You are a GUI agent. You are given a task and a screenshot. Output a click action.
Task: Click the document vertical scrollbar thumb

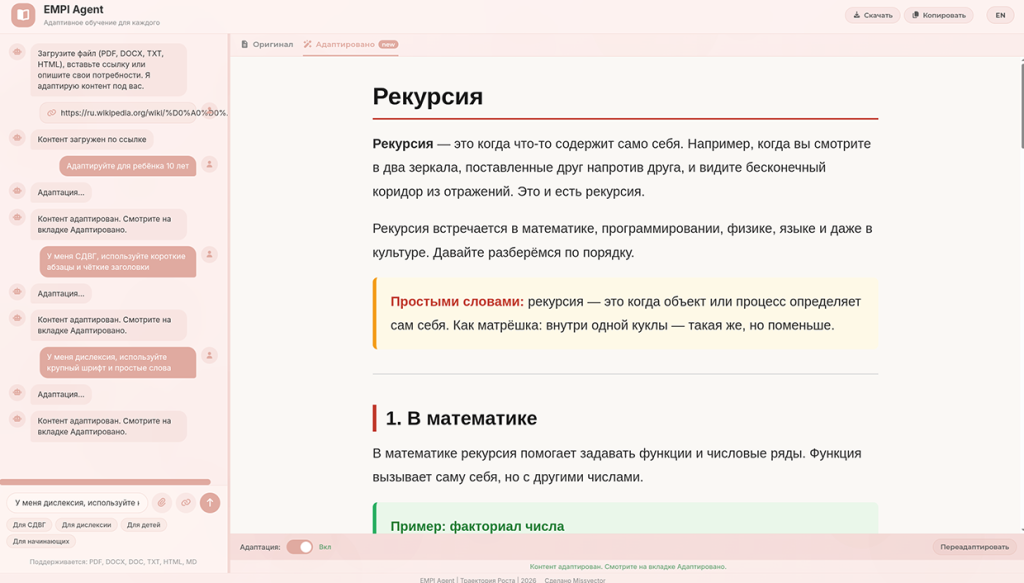[x=1021, y=104]
